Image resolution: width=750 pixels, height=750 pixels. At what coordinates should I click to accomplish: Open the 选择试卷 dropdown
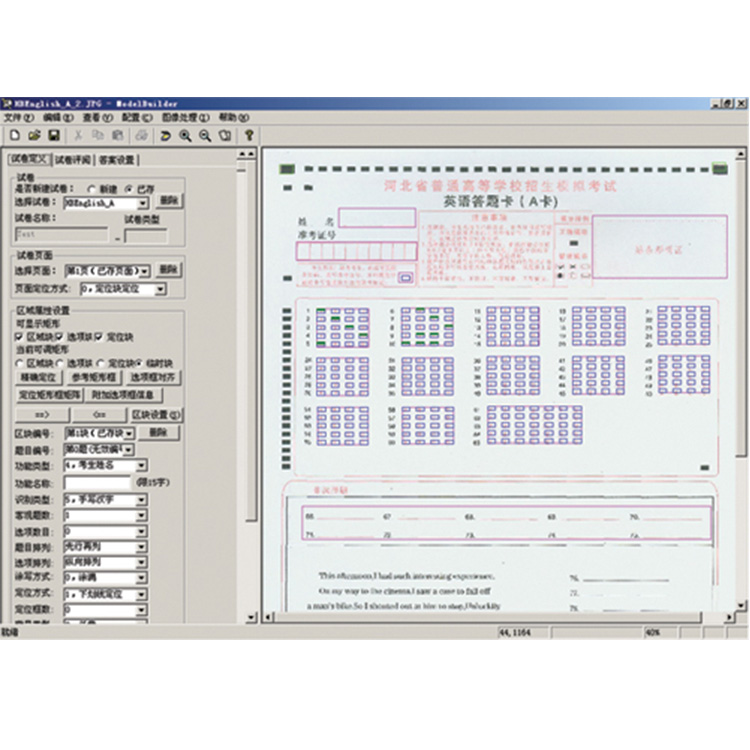coord(143,204)
